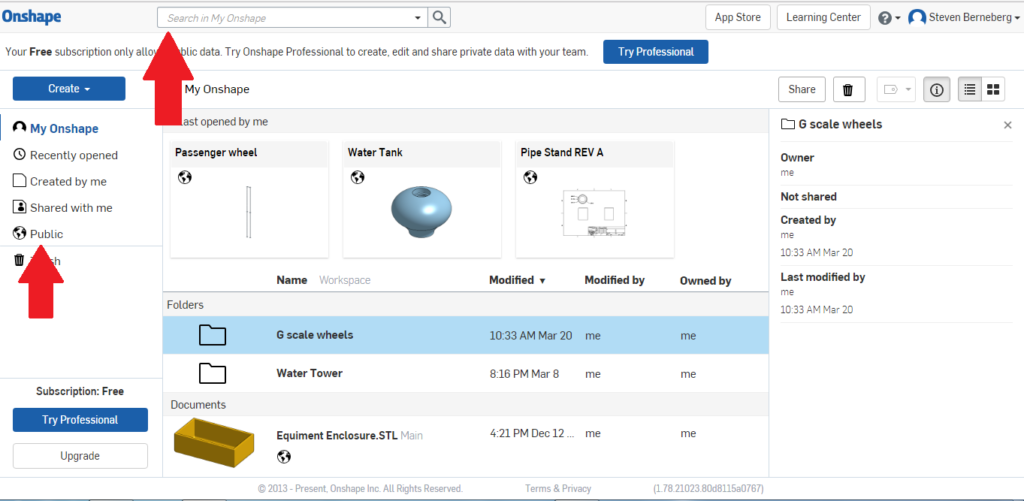Close the G scale wheels details panel
Image resolution: width=1024 pixels, height=501 pixels.
click(1007, 125)
